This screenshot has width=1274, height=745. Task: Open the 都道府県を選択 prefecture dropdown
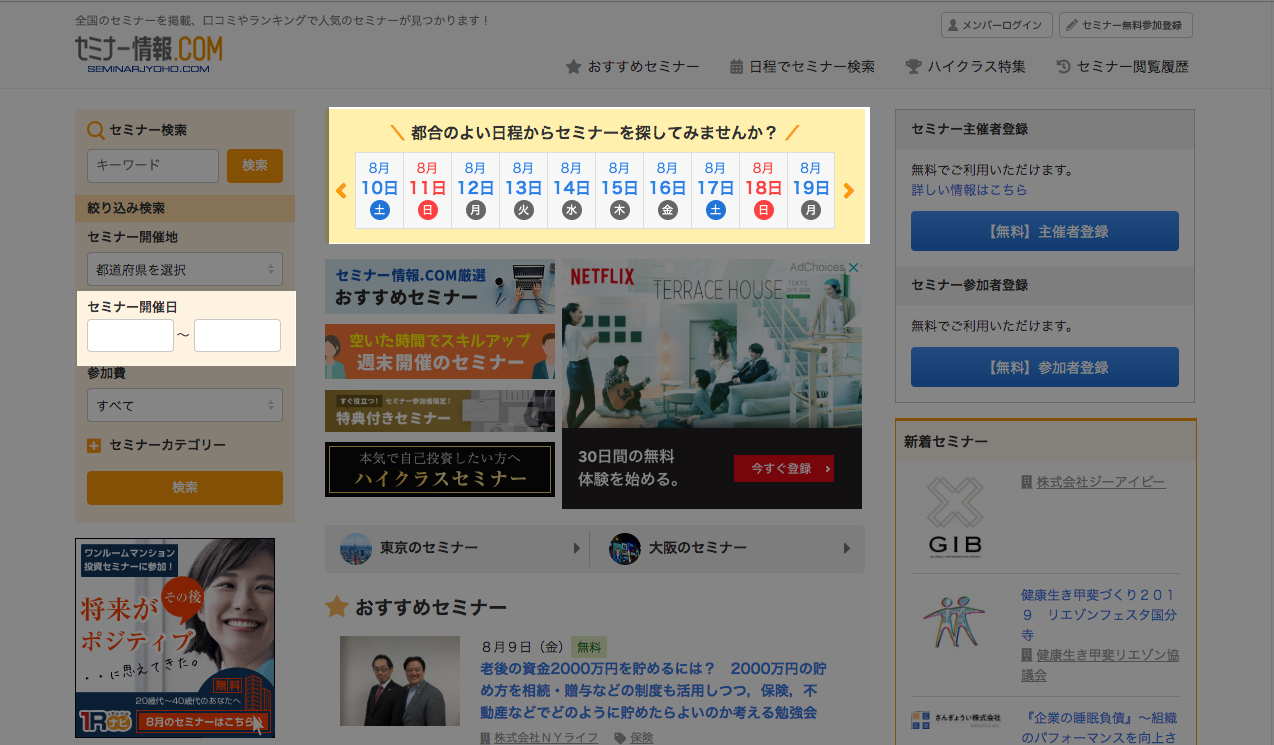point(185,269)
